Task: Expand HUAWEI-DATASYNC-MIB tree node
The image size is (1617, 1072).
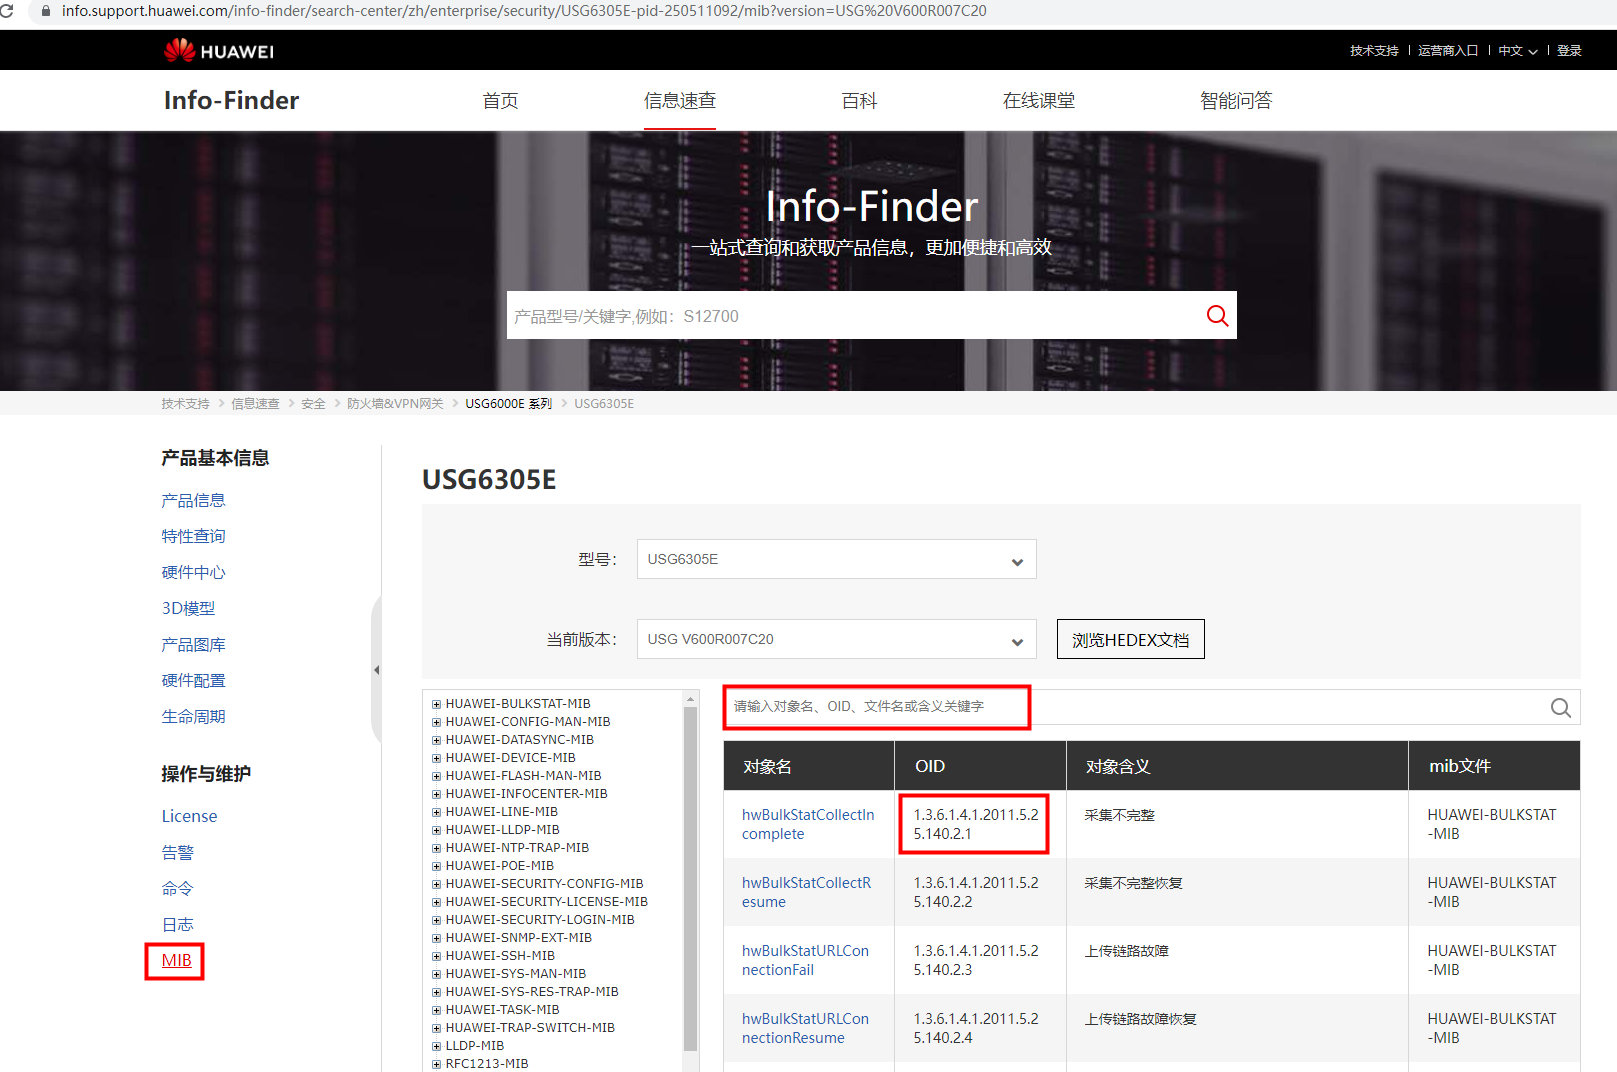Action: click(x=436, y=740)
